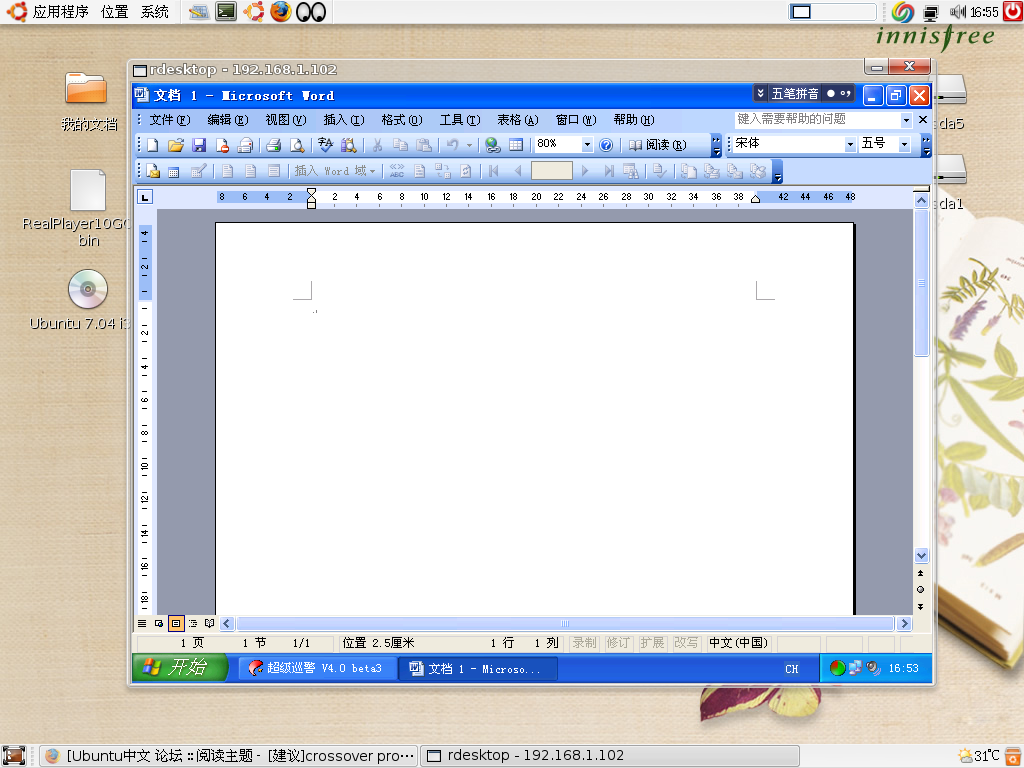Open the 文件(F) menu
The width and height of the screenshot is (1024, 768).
170,120
